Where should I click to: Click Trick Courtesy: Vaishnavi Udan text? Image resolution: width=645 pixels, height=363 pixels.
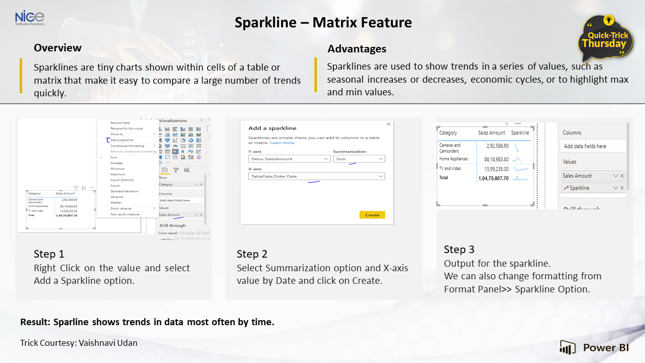coord(79,343)
